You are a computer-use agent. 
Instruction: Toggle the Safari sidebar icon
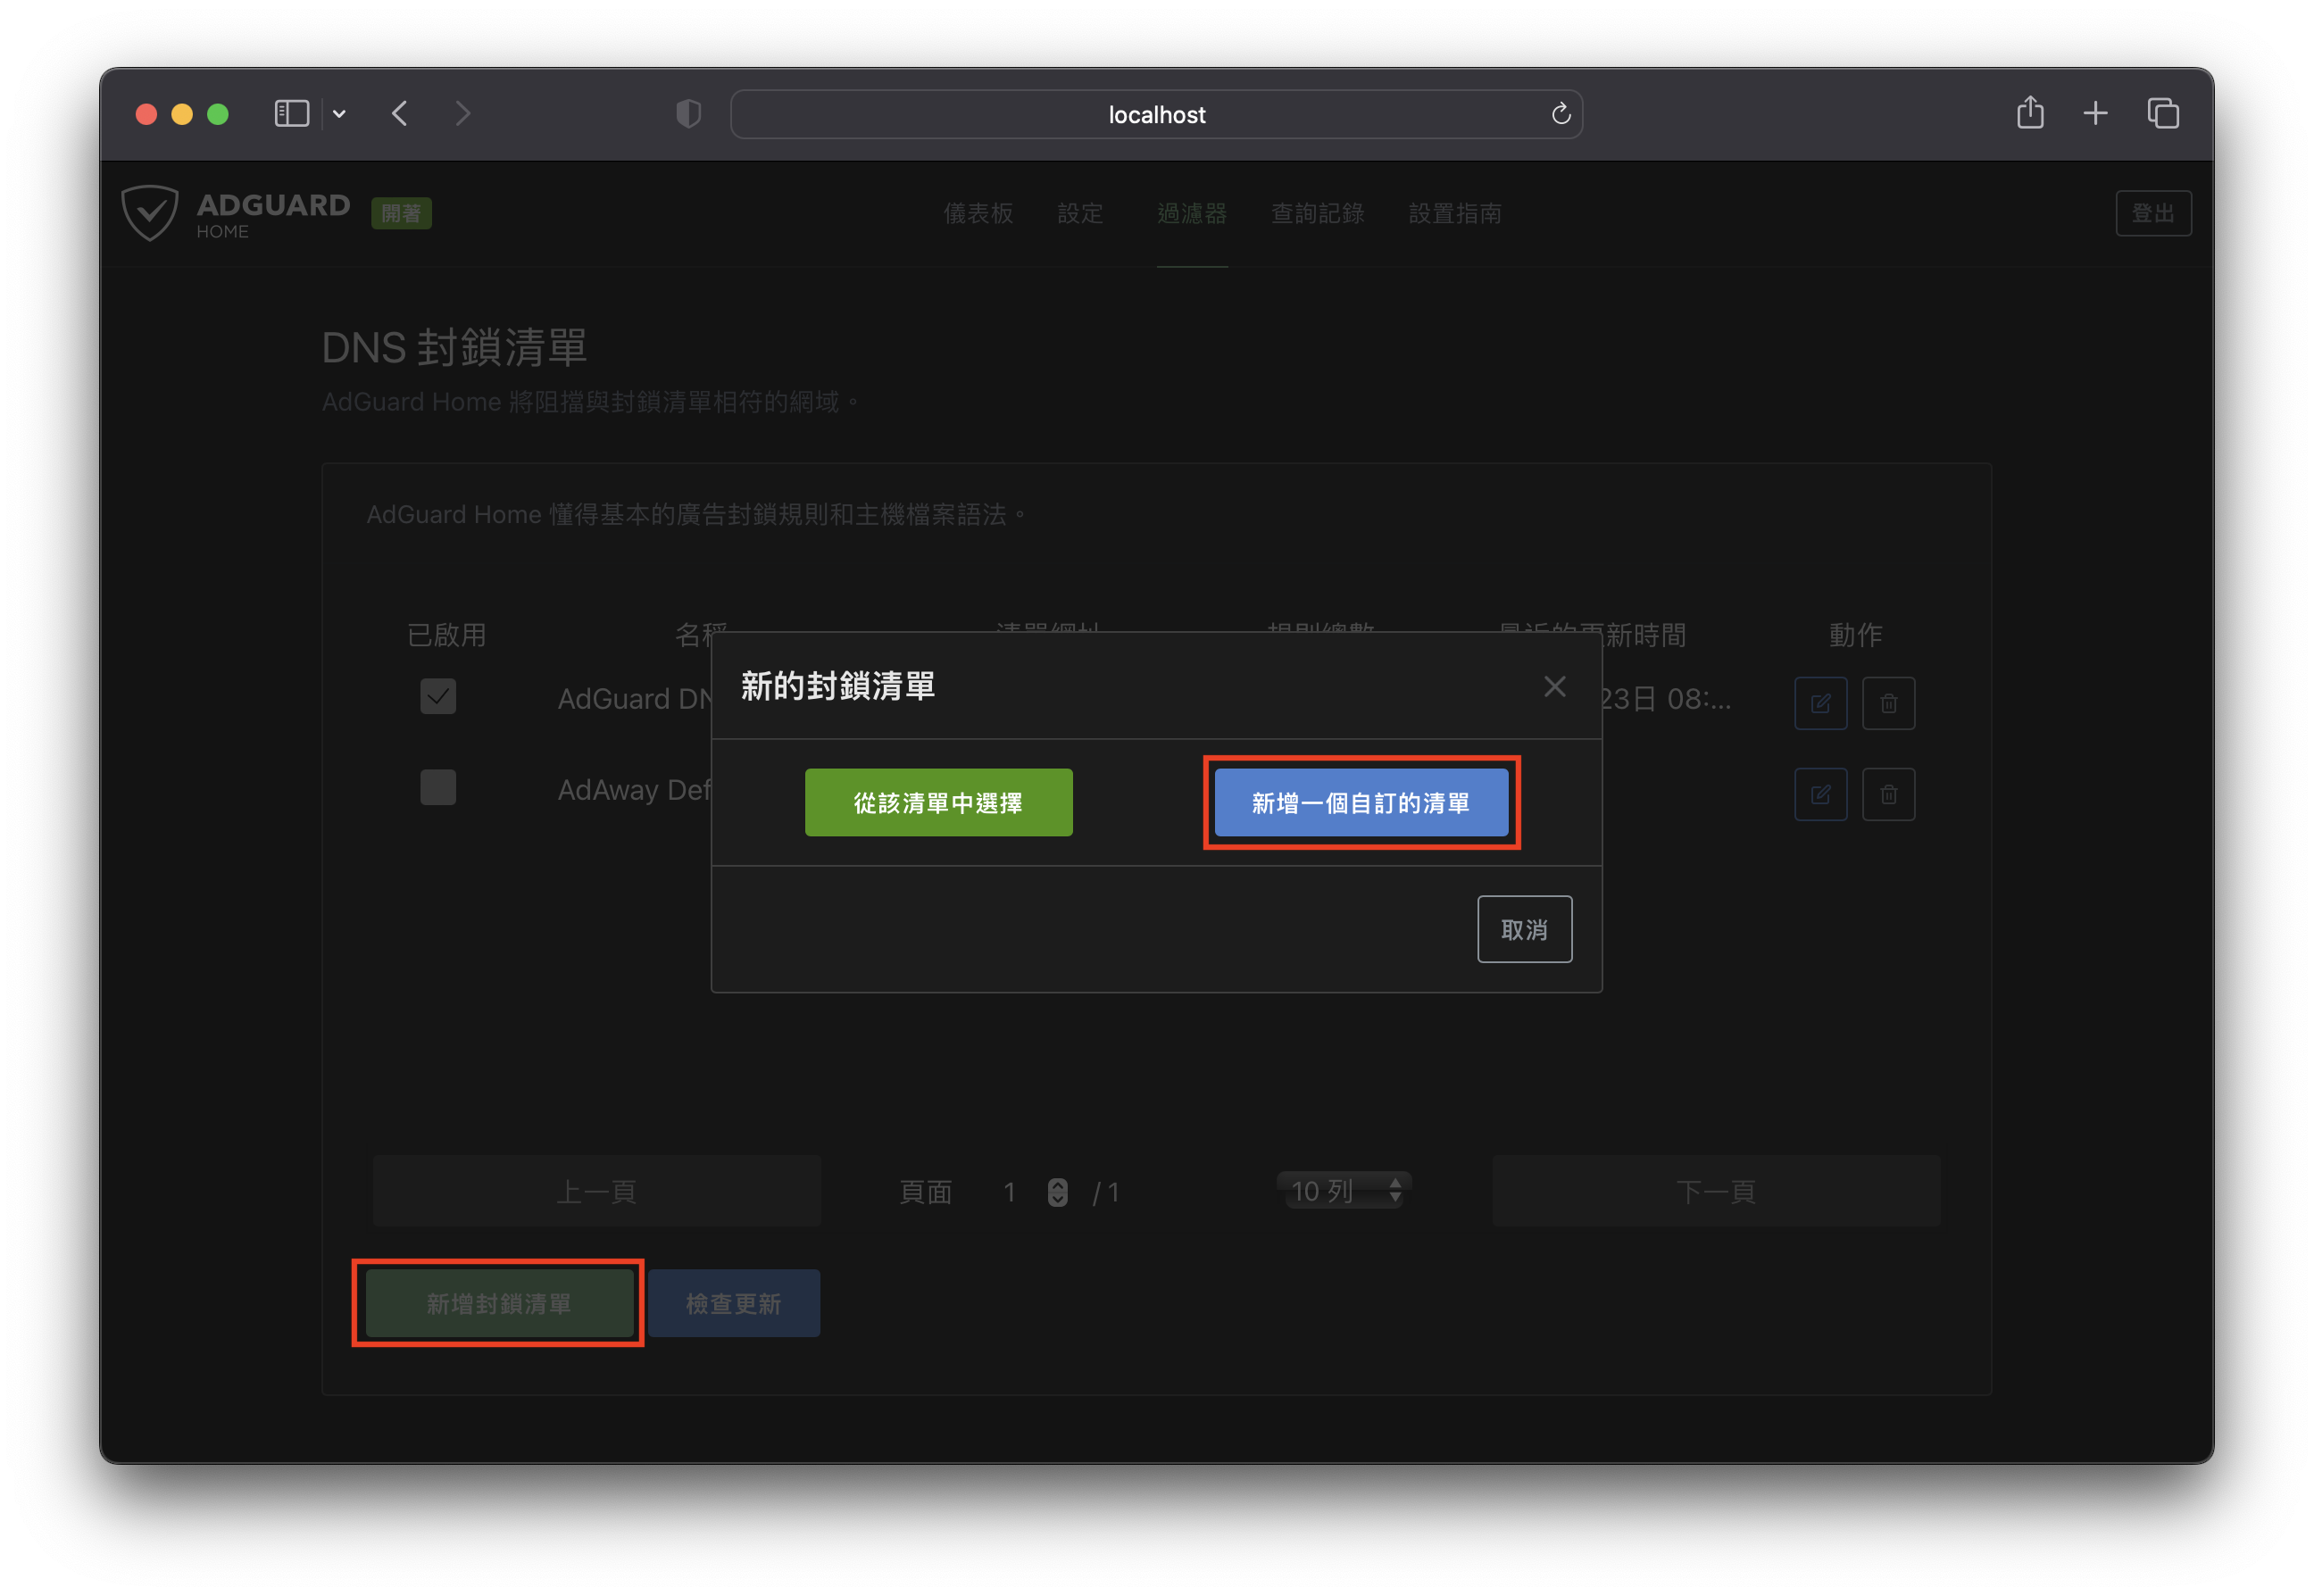click(x=292, y=114)
